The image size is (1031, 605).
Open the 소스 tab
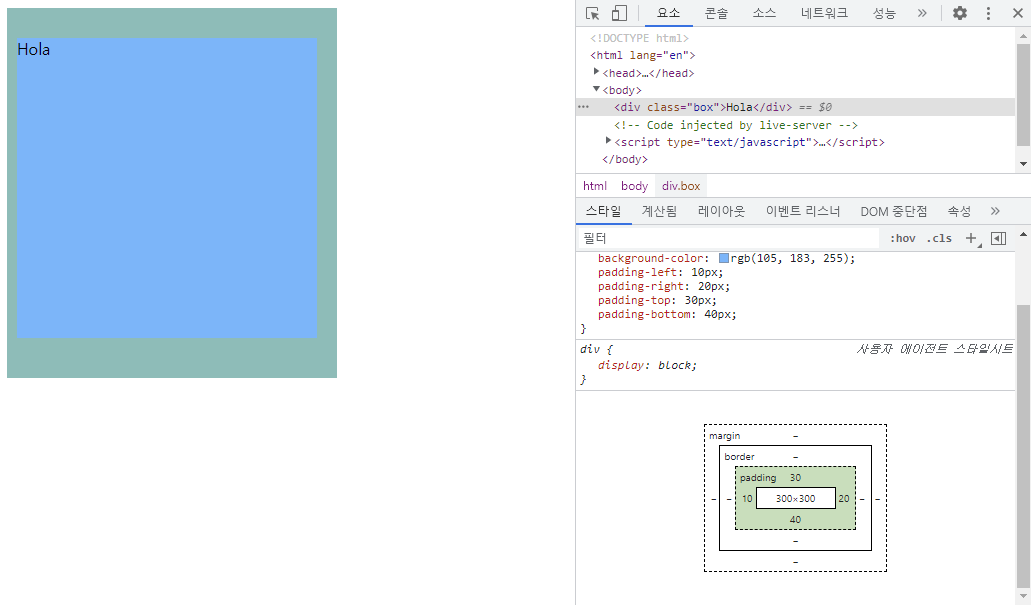764,13
